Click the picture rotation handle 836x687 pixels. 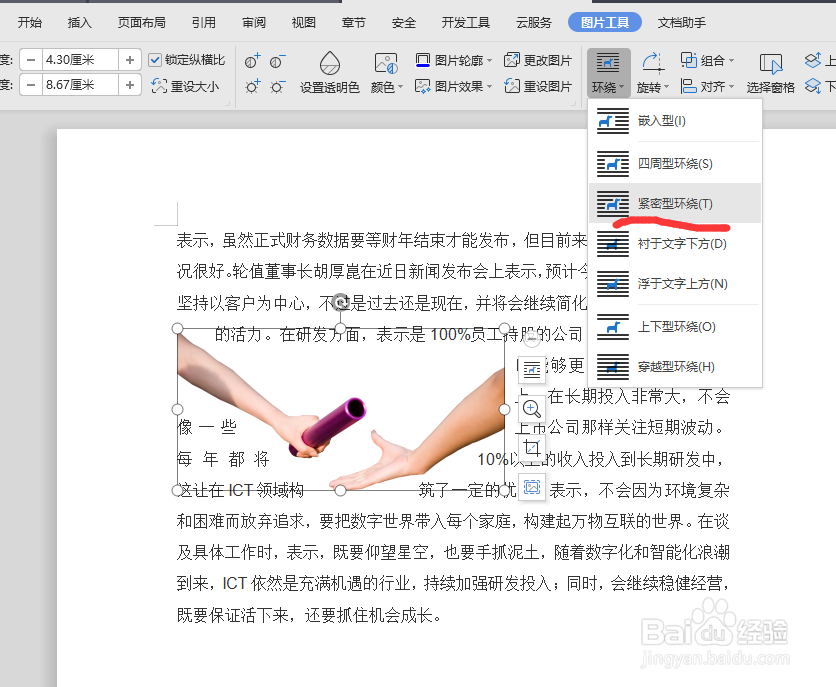[x=341, y=302]
